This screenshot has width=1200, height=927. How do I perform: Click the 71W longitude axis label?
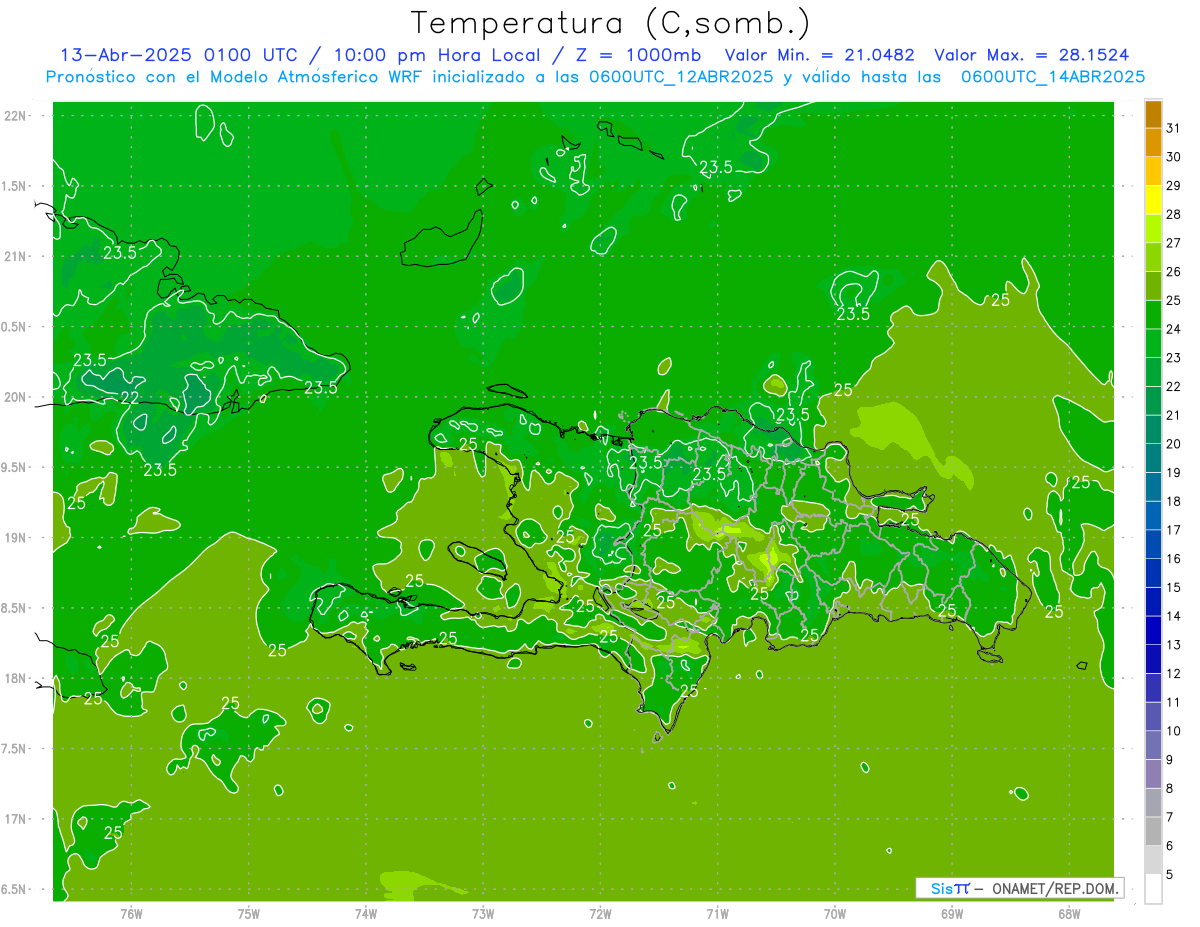tap(717, 913)
